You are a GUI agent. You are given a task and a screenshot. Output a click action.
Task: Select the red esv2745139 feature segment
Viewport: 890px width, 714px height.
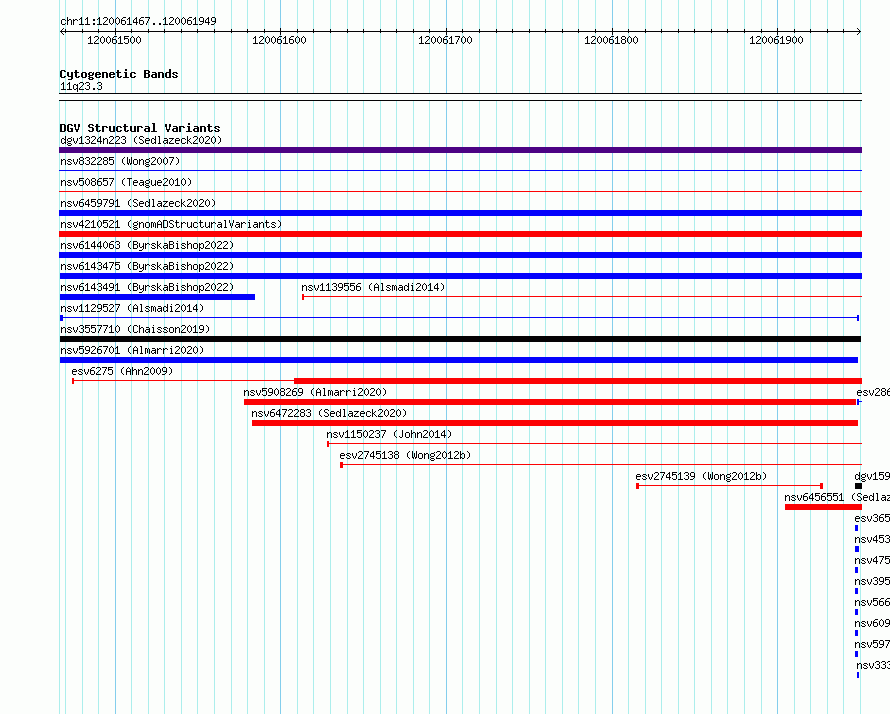pyautogui.click(x=729, y=486)
